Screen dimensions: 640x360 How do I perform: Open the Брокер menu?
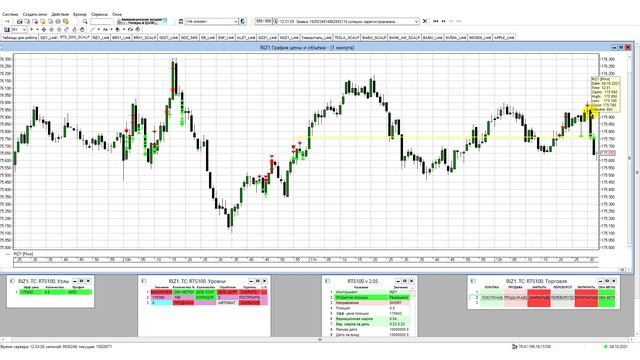click(80, 14)
